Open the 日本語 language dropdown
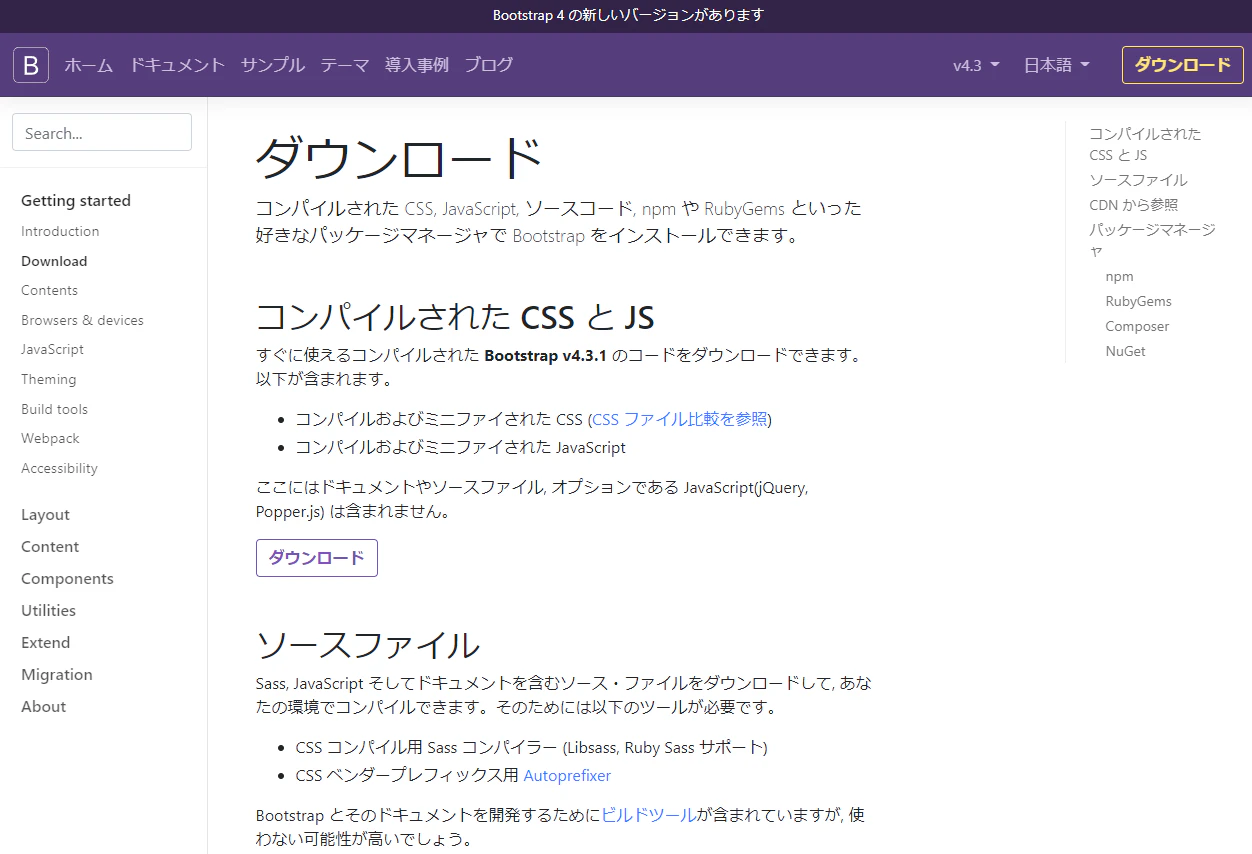 (x=1056, y=65)
